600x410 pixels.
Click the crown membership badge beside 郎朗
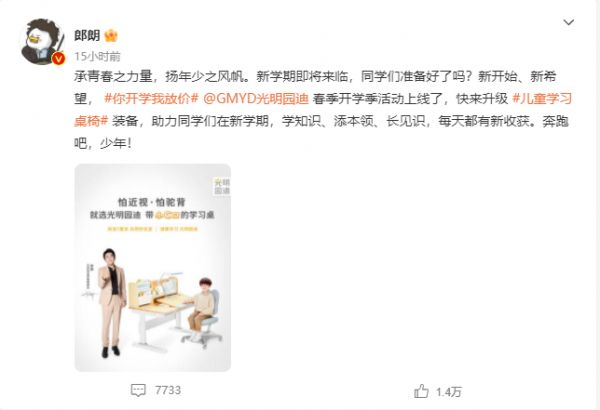pos(111,36)
